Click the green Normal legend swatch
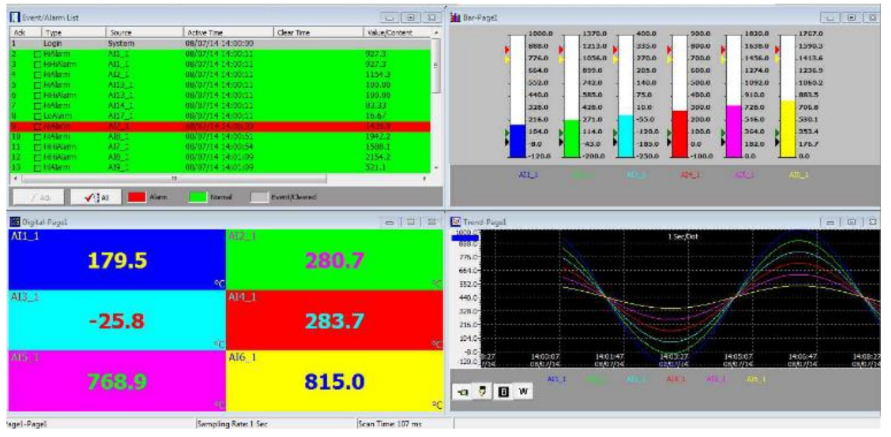The width and height of the screenshot is (891, 437). [x=197, y=197]
